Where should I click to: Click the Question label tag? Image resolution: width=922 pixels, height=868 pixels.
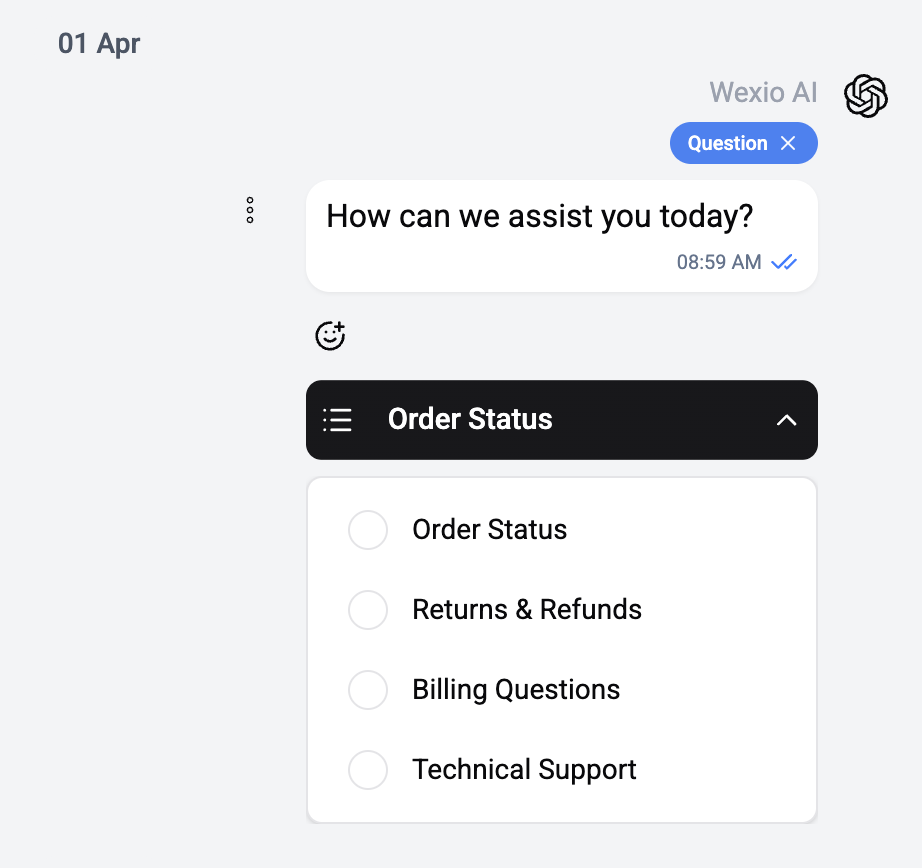click(727, 143)
